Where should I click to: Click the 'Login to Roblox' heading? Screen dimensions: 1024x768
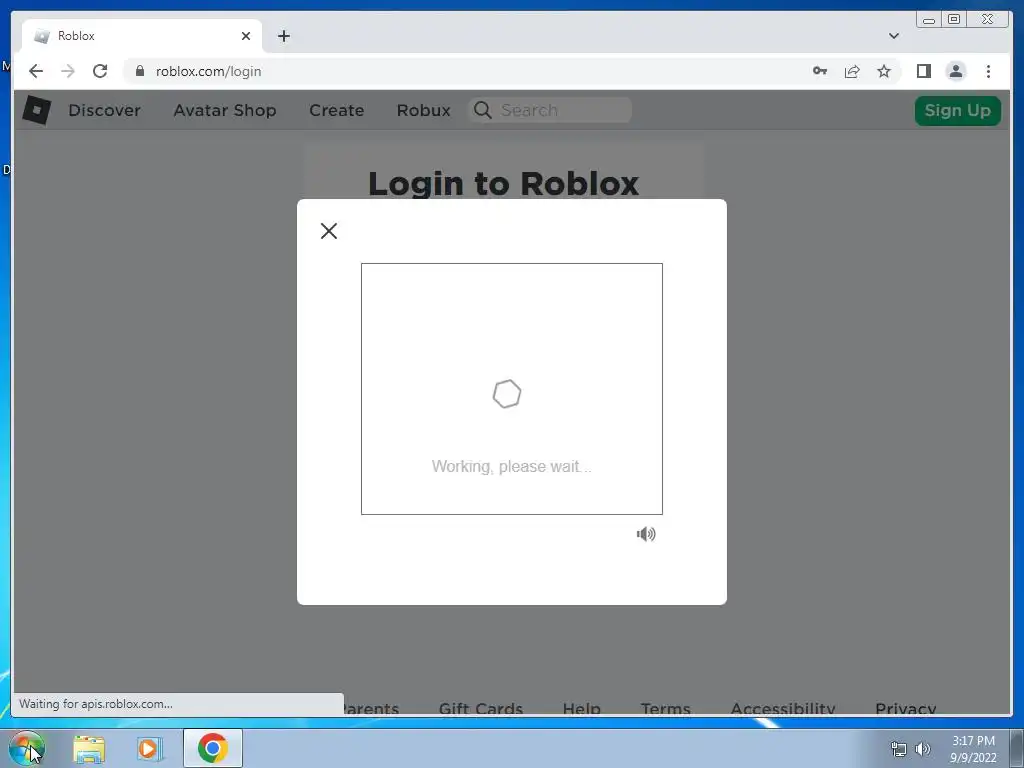pyautogui.click(x=504, y=184)
